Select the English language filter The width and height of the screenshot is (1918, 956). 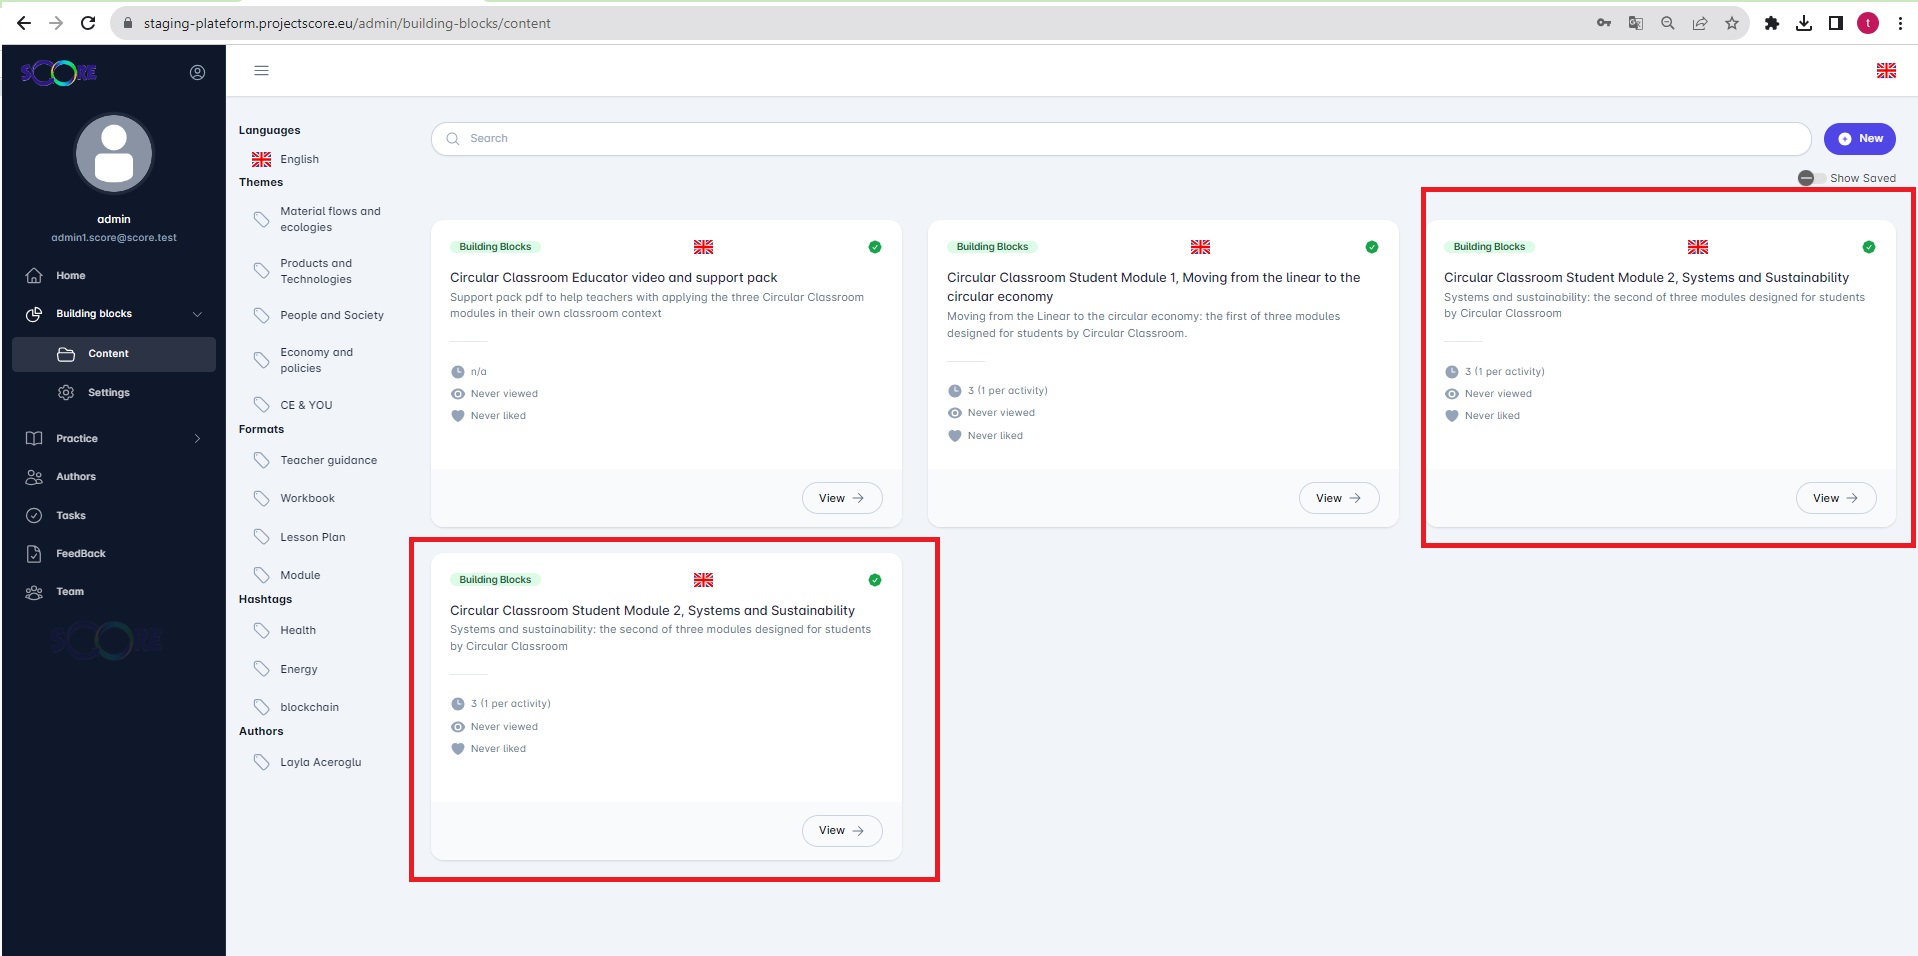pyautogui.click(x=298, y=159)
